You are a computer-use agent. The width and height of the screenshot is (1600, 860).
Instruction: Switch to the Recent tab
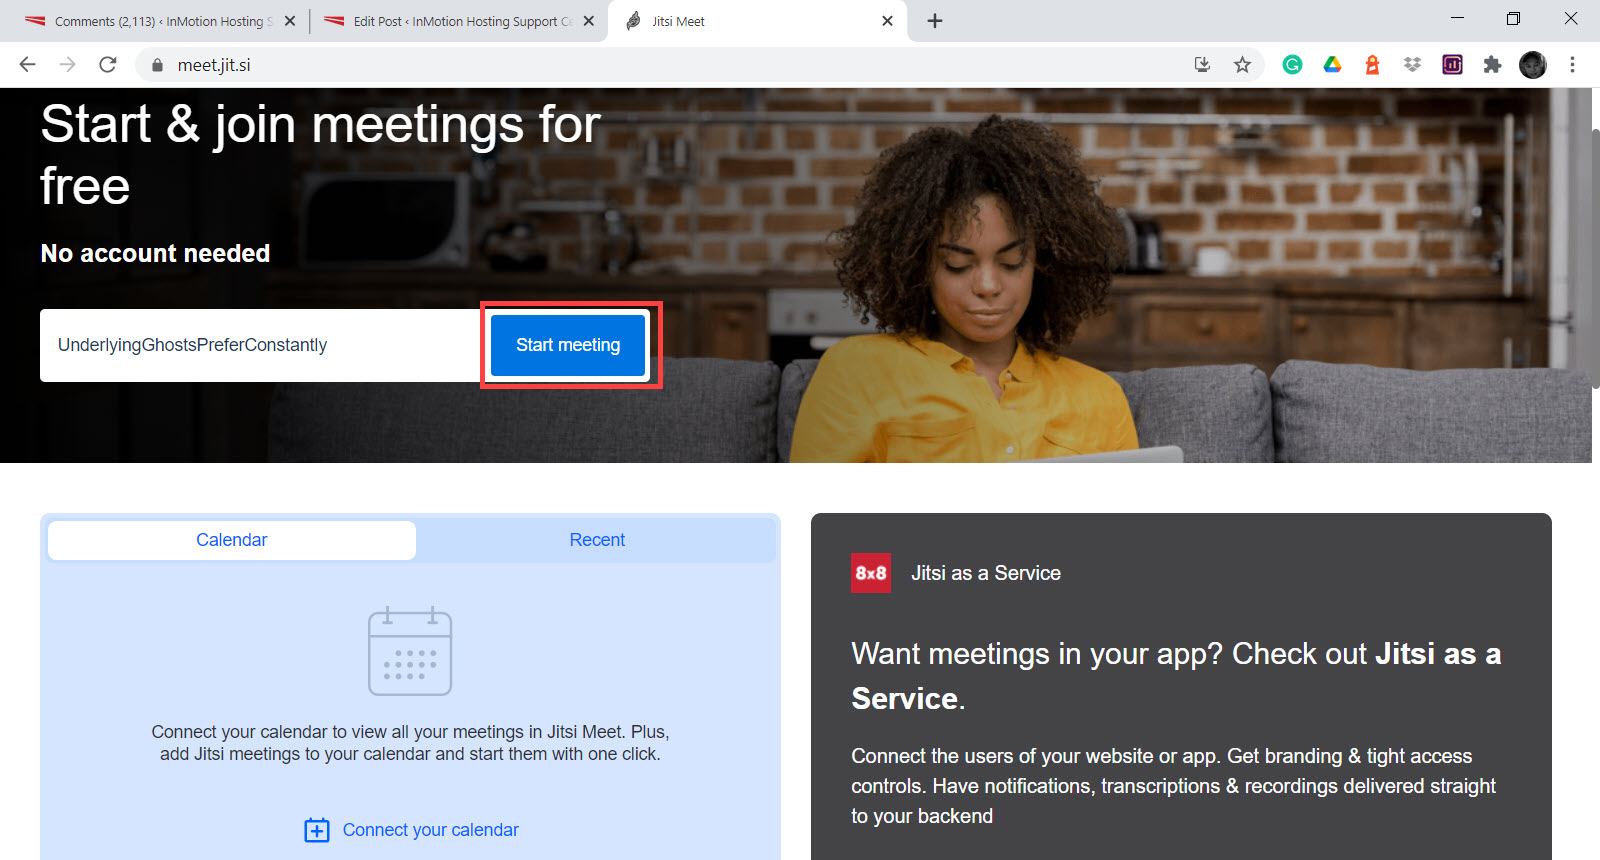point(597,540)
